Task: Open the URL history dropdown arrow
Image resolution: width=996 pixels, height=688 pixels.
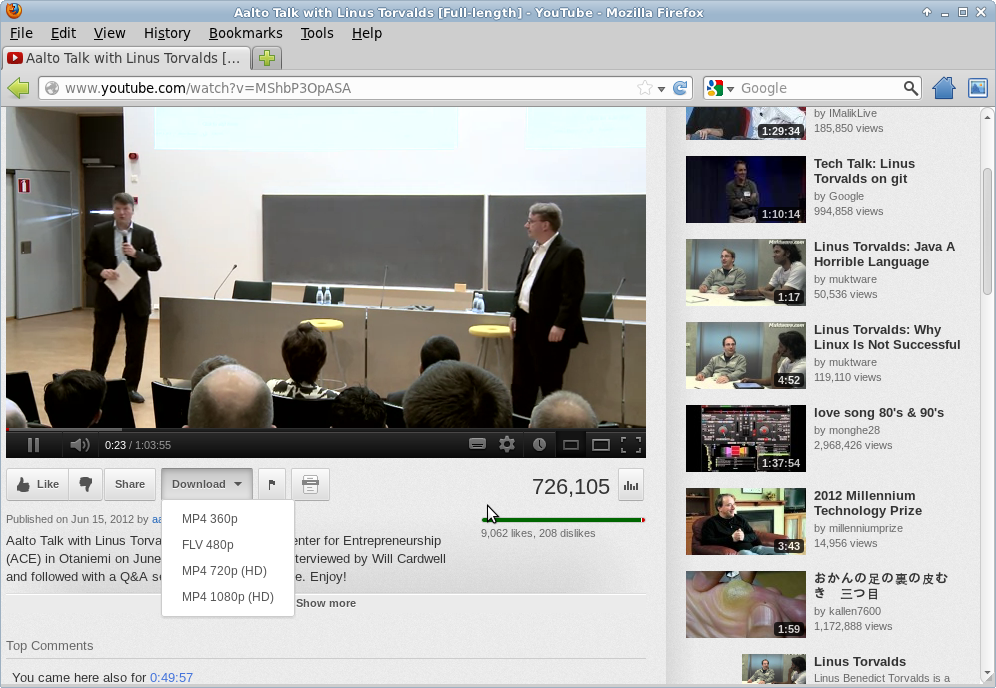Action: 661,89
